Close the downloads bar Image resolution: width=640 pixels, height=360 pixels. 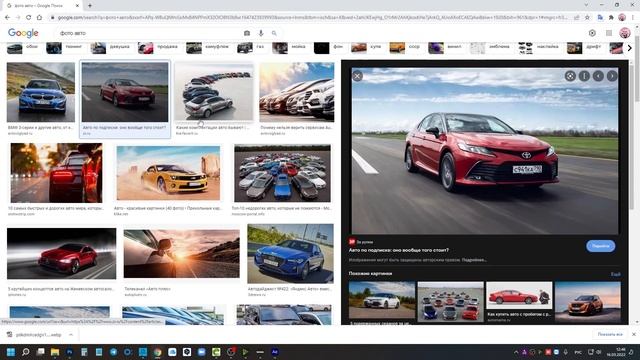click(634, 334)
